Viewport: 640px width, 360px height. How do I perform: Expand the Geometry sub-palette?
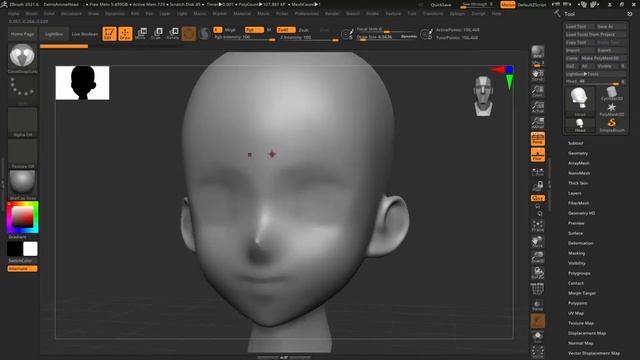(x=578, y=153)
